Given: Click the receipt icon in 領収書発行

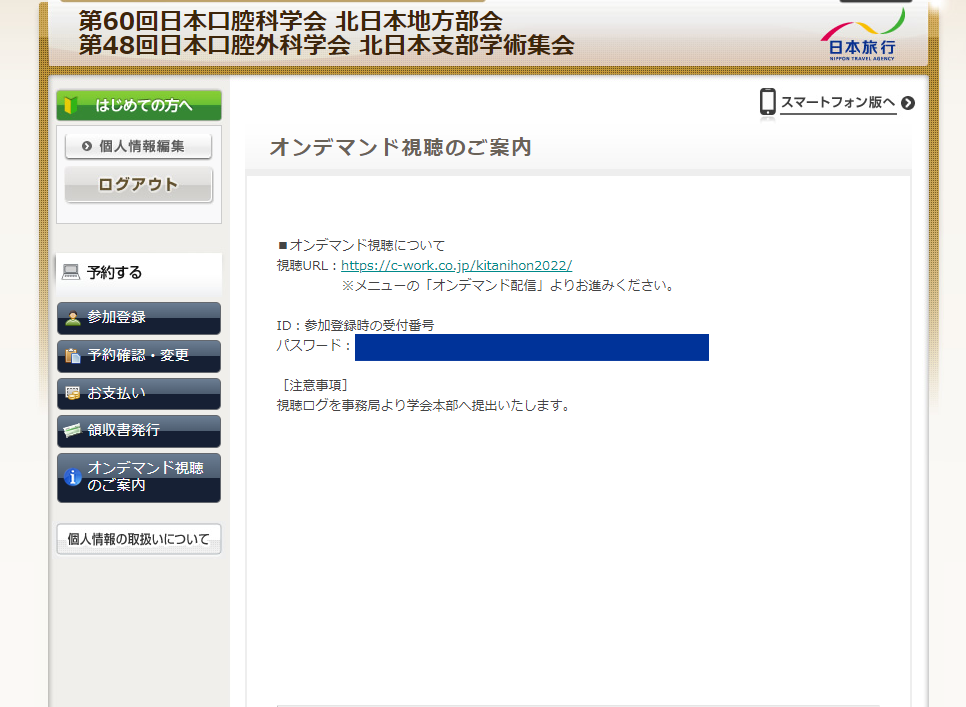Looking at the screenshot, I should pyautogui.click(x=73, y=430).
